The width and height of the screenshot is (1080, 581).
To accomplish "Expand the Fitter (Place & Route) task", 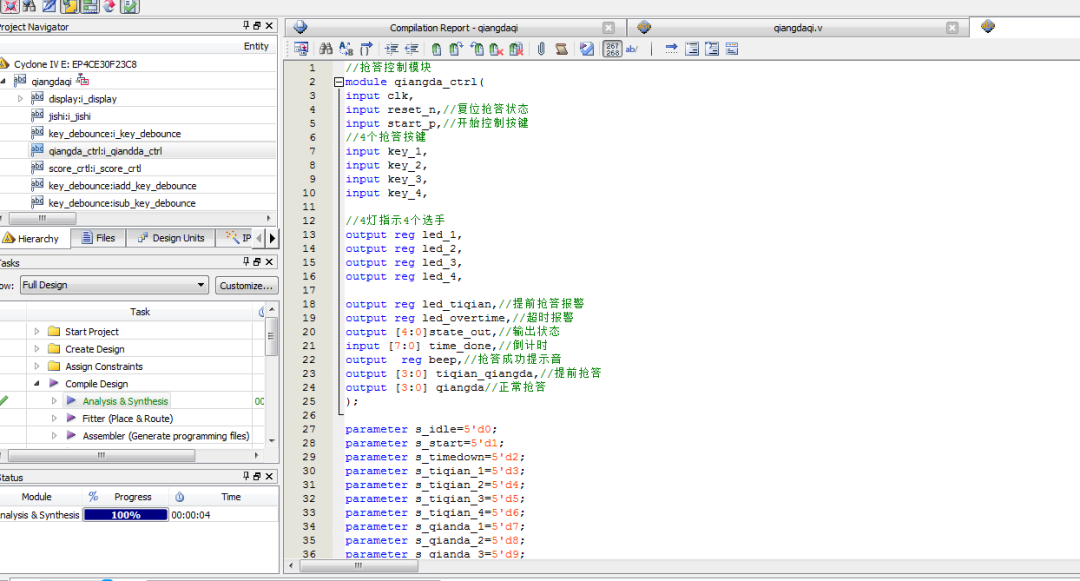I will click(x=54, y=419).
